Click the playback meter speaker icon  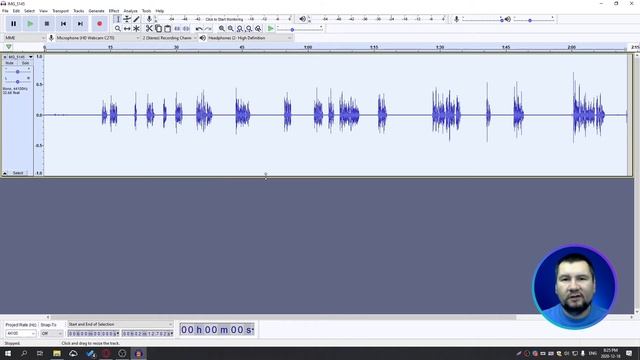(x=302, y=19)
